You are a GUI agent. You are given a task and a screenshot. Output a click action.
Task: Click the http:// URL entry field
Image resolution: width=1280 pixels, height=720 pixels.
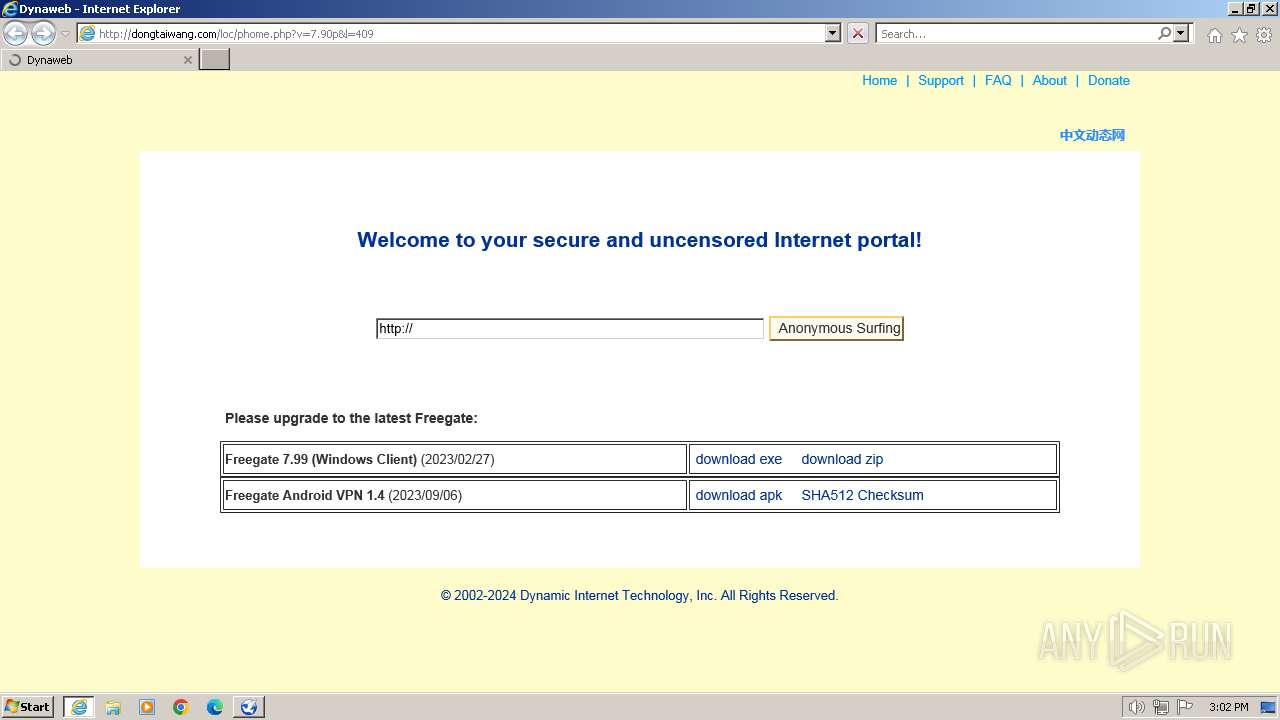(570, 328)
